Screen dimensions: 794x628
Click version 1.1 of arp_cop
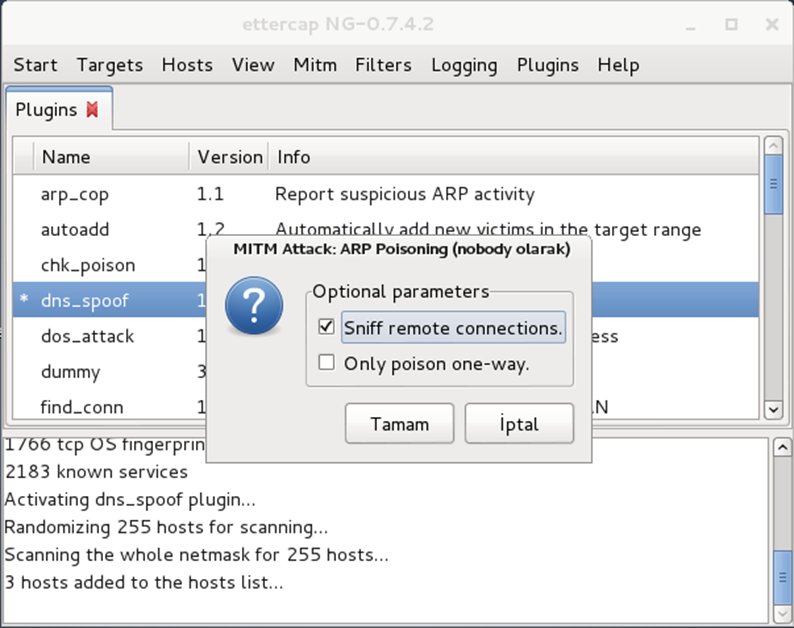[210, 194]
